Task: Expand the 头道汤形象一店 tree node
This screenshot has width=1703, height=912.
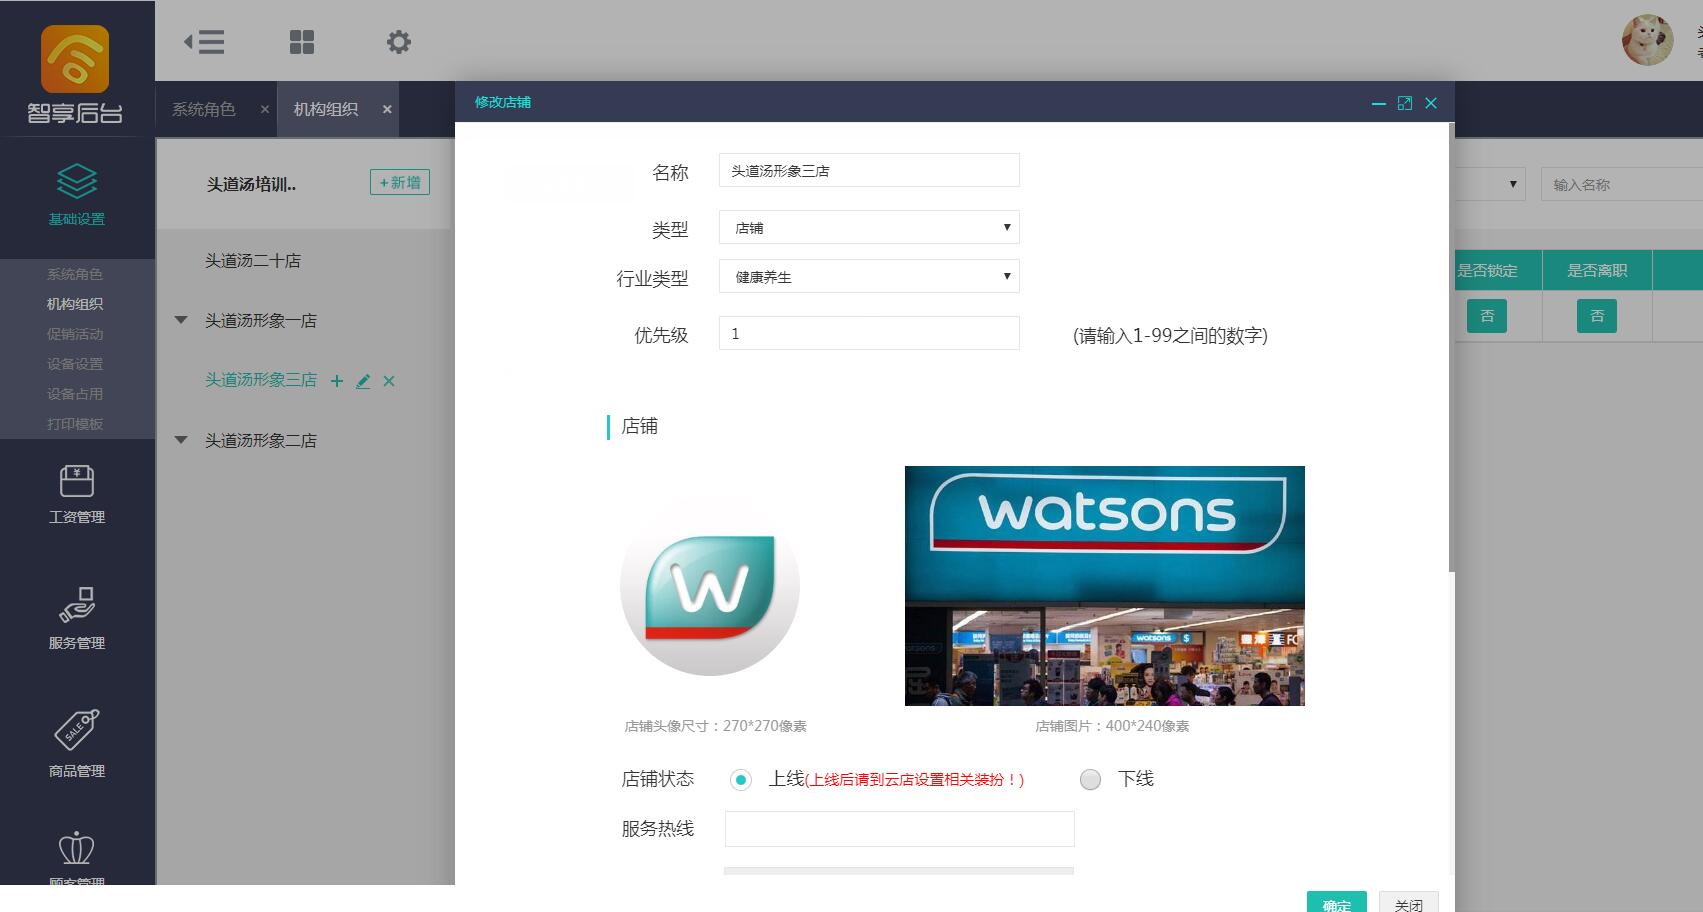Action: click(181, 320)
